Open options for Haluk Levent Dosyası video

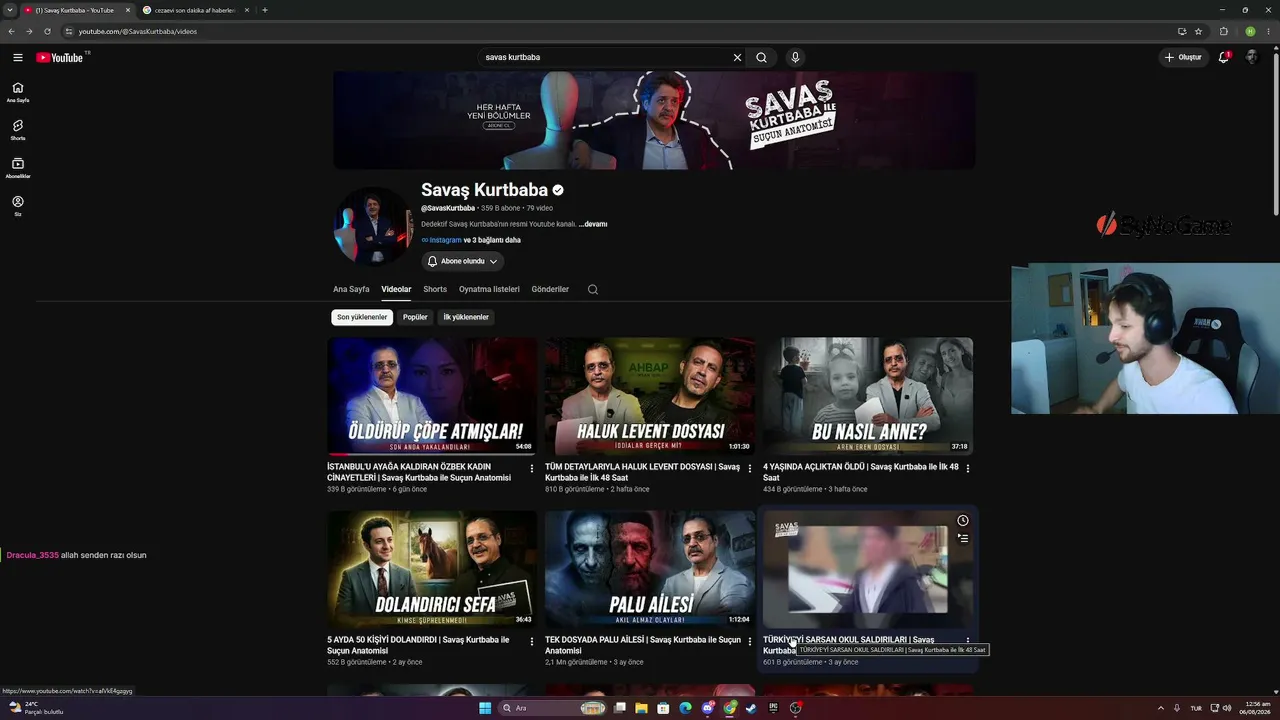[x=750, y=468]
